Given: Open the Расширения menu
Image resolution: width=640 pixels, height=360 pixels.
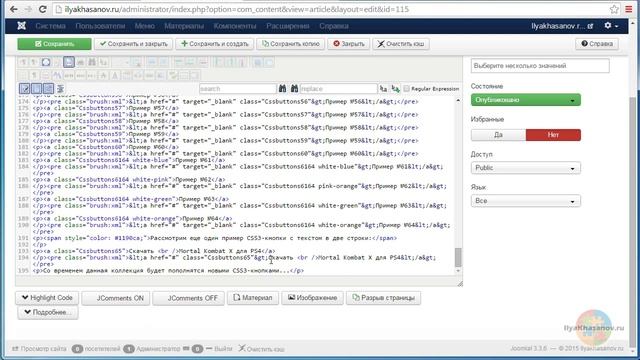Looking at the screenshot, I should [x=288, y=26].
